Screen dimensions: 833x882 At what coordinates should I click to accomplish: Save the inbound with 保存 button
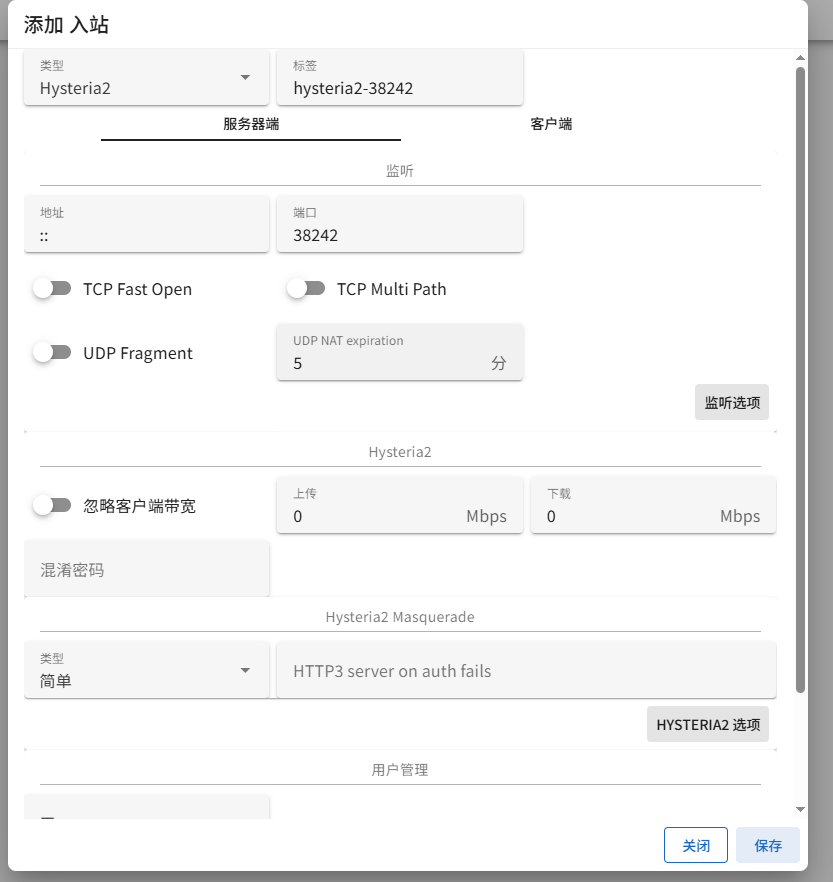[x=768, y=845]
